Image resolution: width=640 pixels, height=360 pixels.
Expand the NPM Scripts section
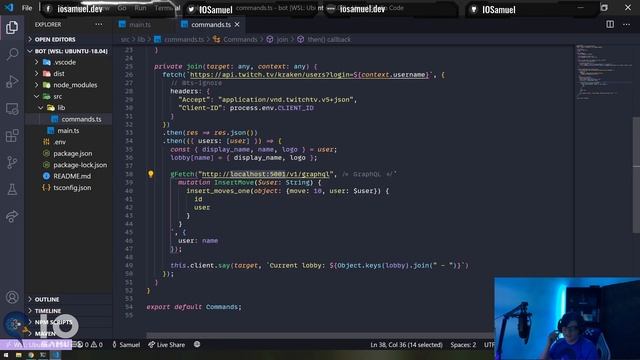click(53, 322)
